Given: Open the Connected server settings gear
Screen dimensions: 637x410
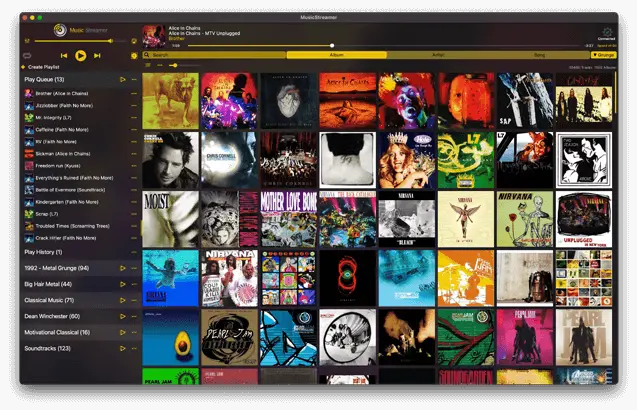Looking at the screenshot, I should [x=607, y=32].
